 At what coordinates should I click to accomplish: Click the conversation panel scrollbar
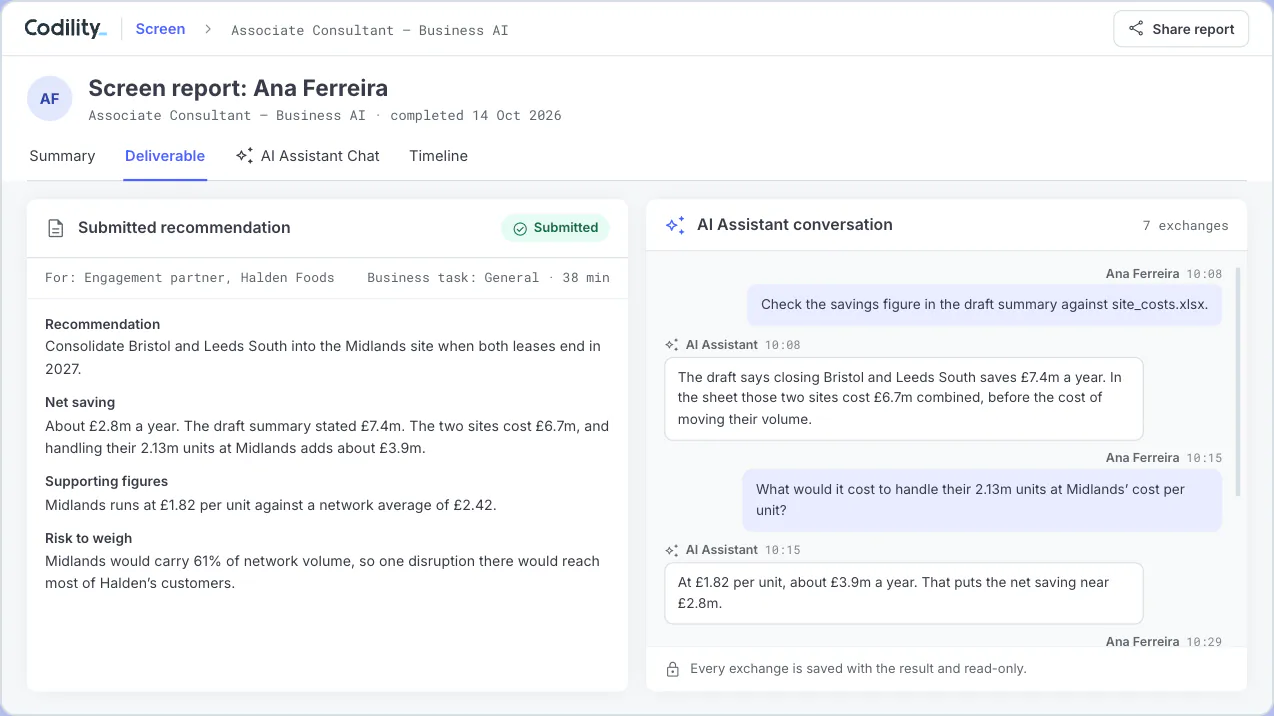pyautogui.click(x=1238, y=380)
